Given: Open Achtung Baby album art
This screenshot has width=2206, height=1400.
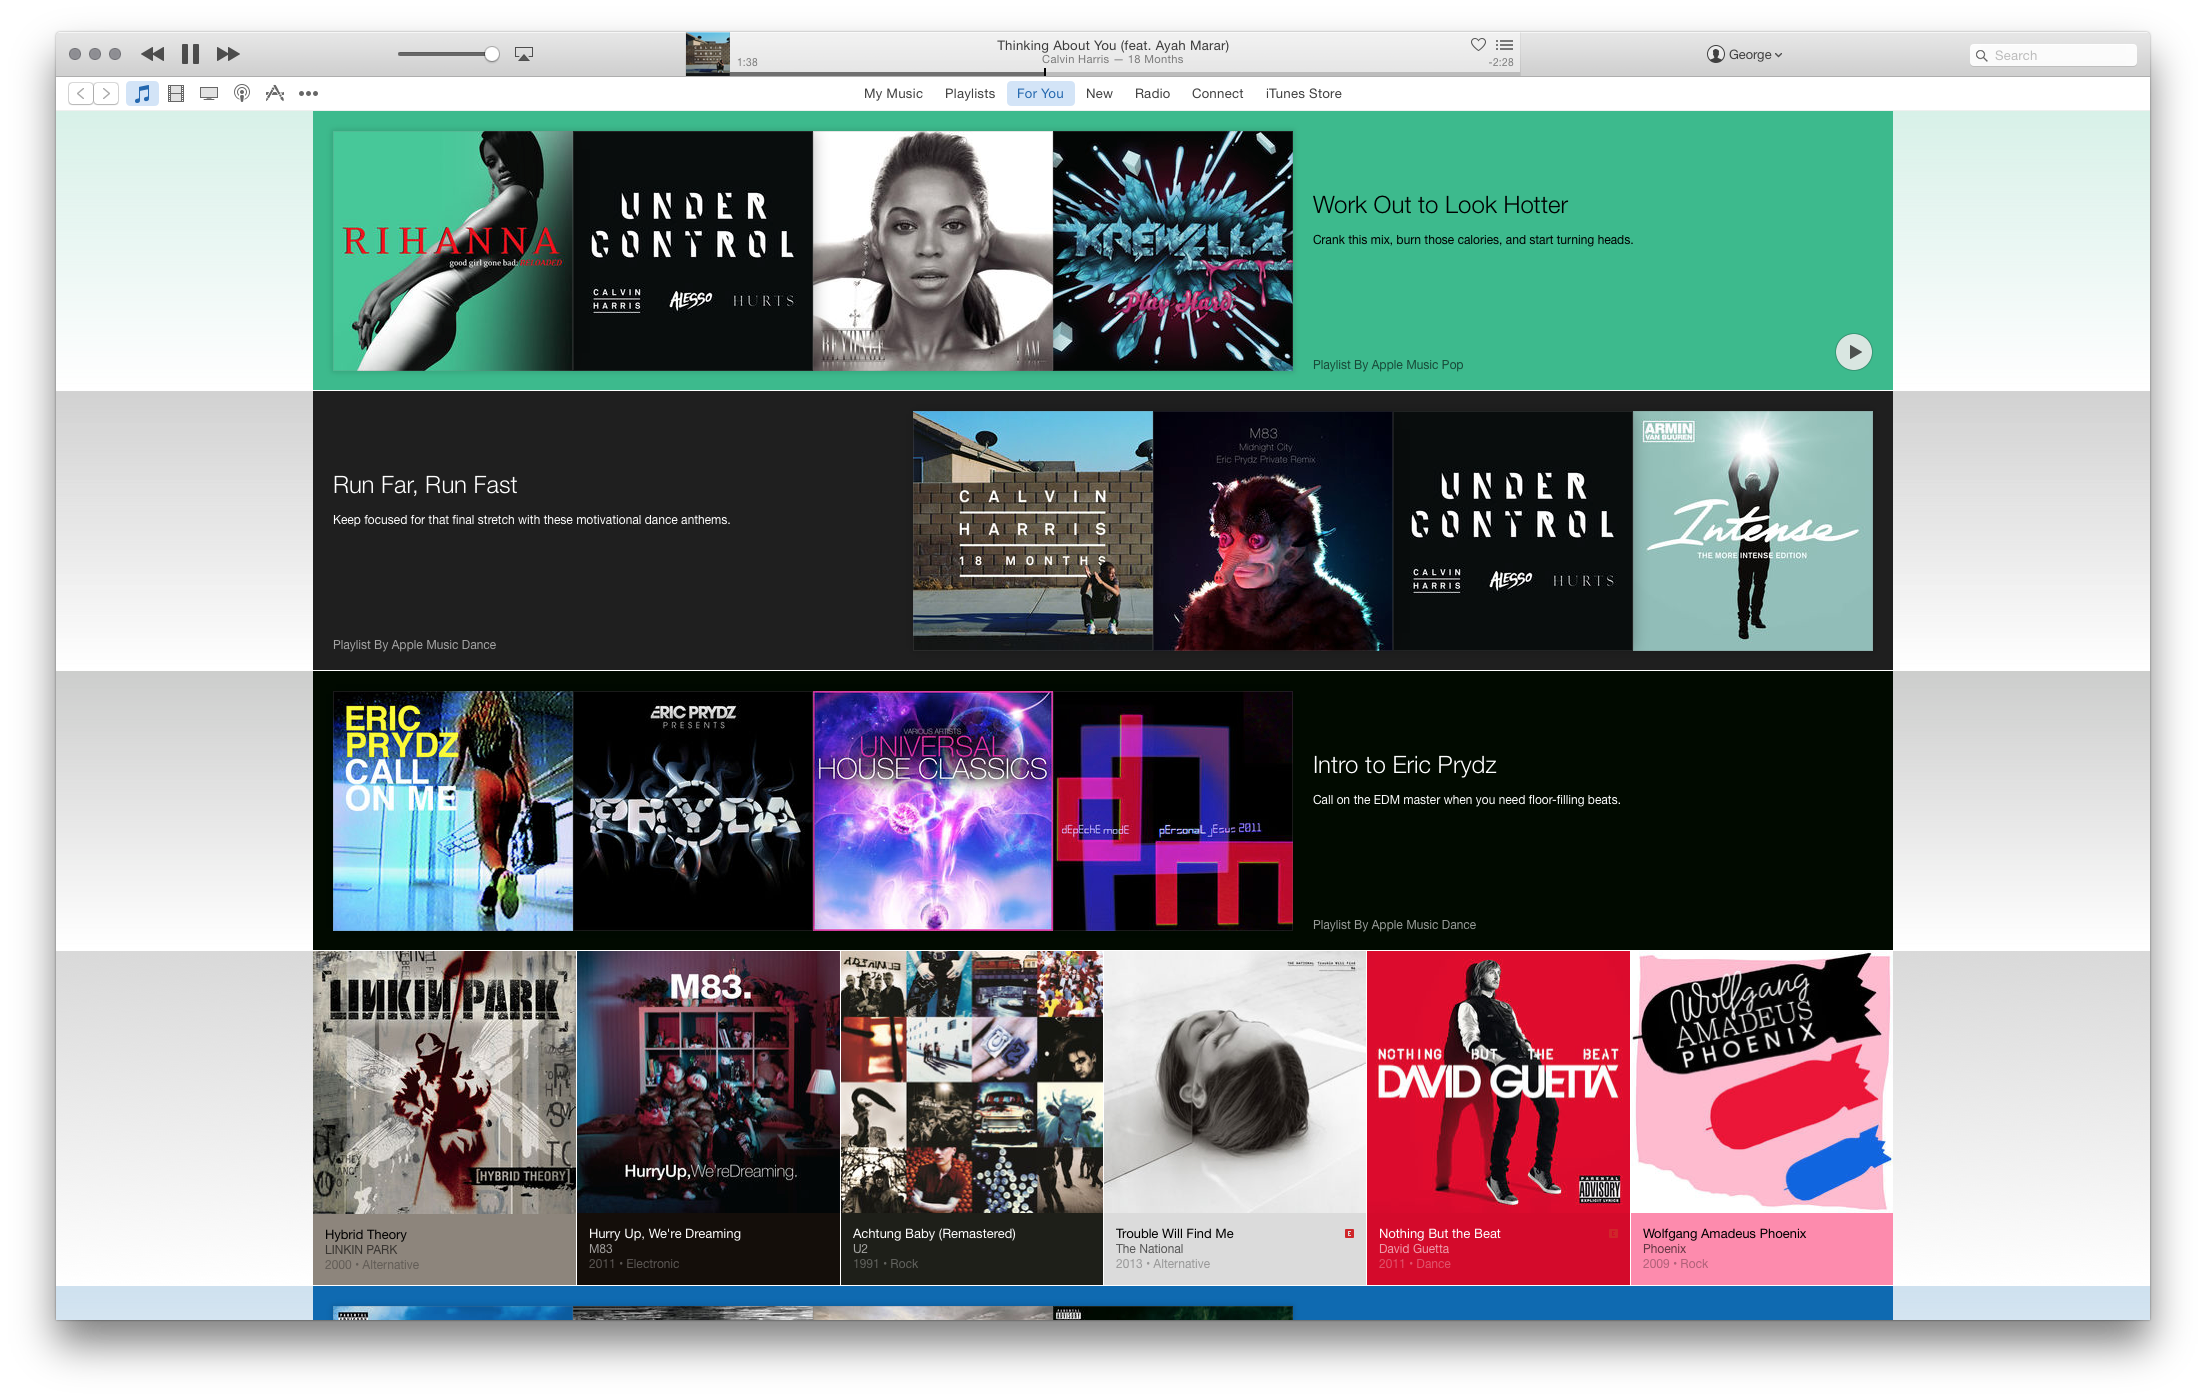Looking at the screenshot, I should point(972,1082).
